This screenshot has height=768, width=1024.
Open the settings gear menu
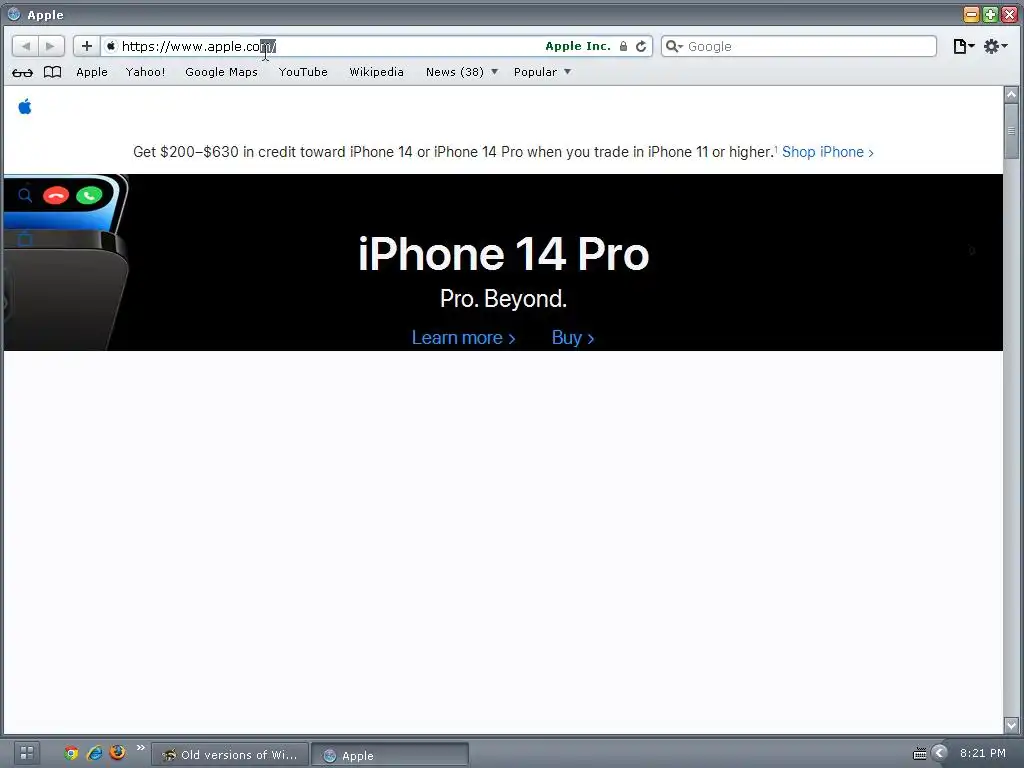pyautogui.click(x=995, y=46)
